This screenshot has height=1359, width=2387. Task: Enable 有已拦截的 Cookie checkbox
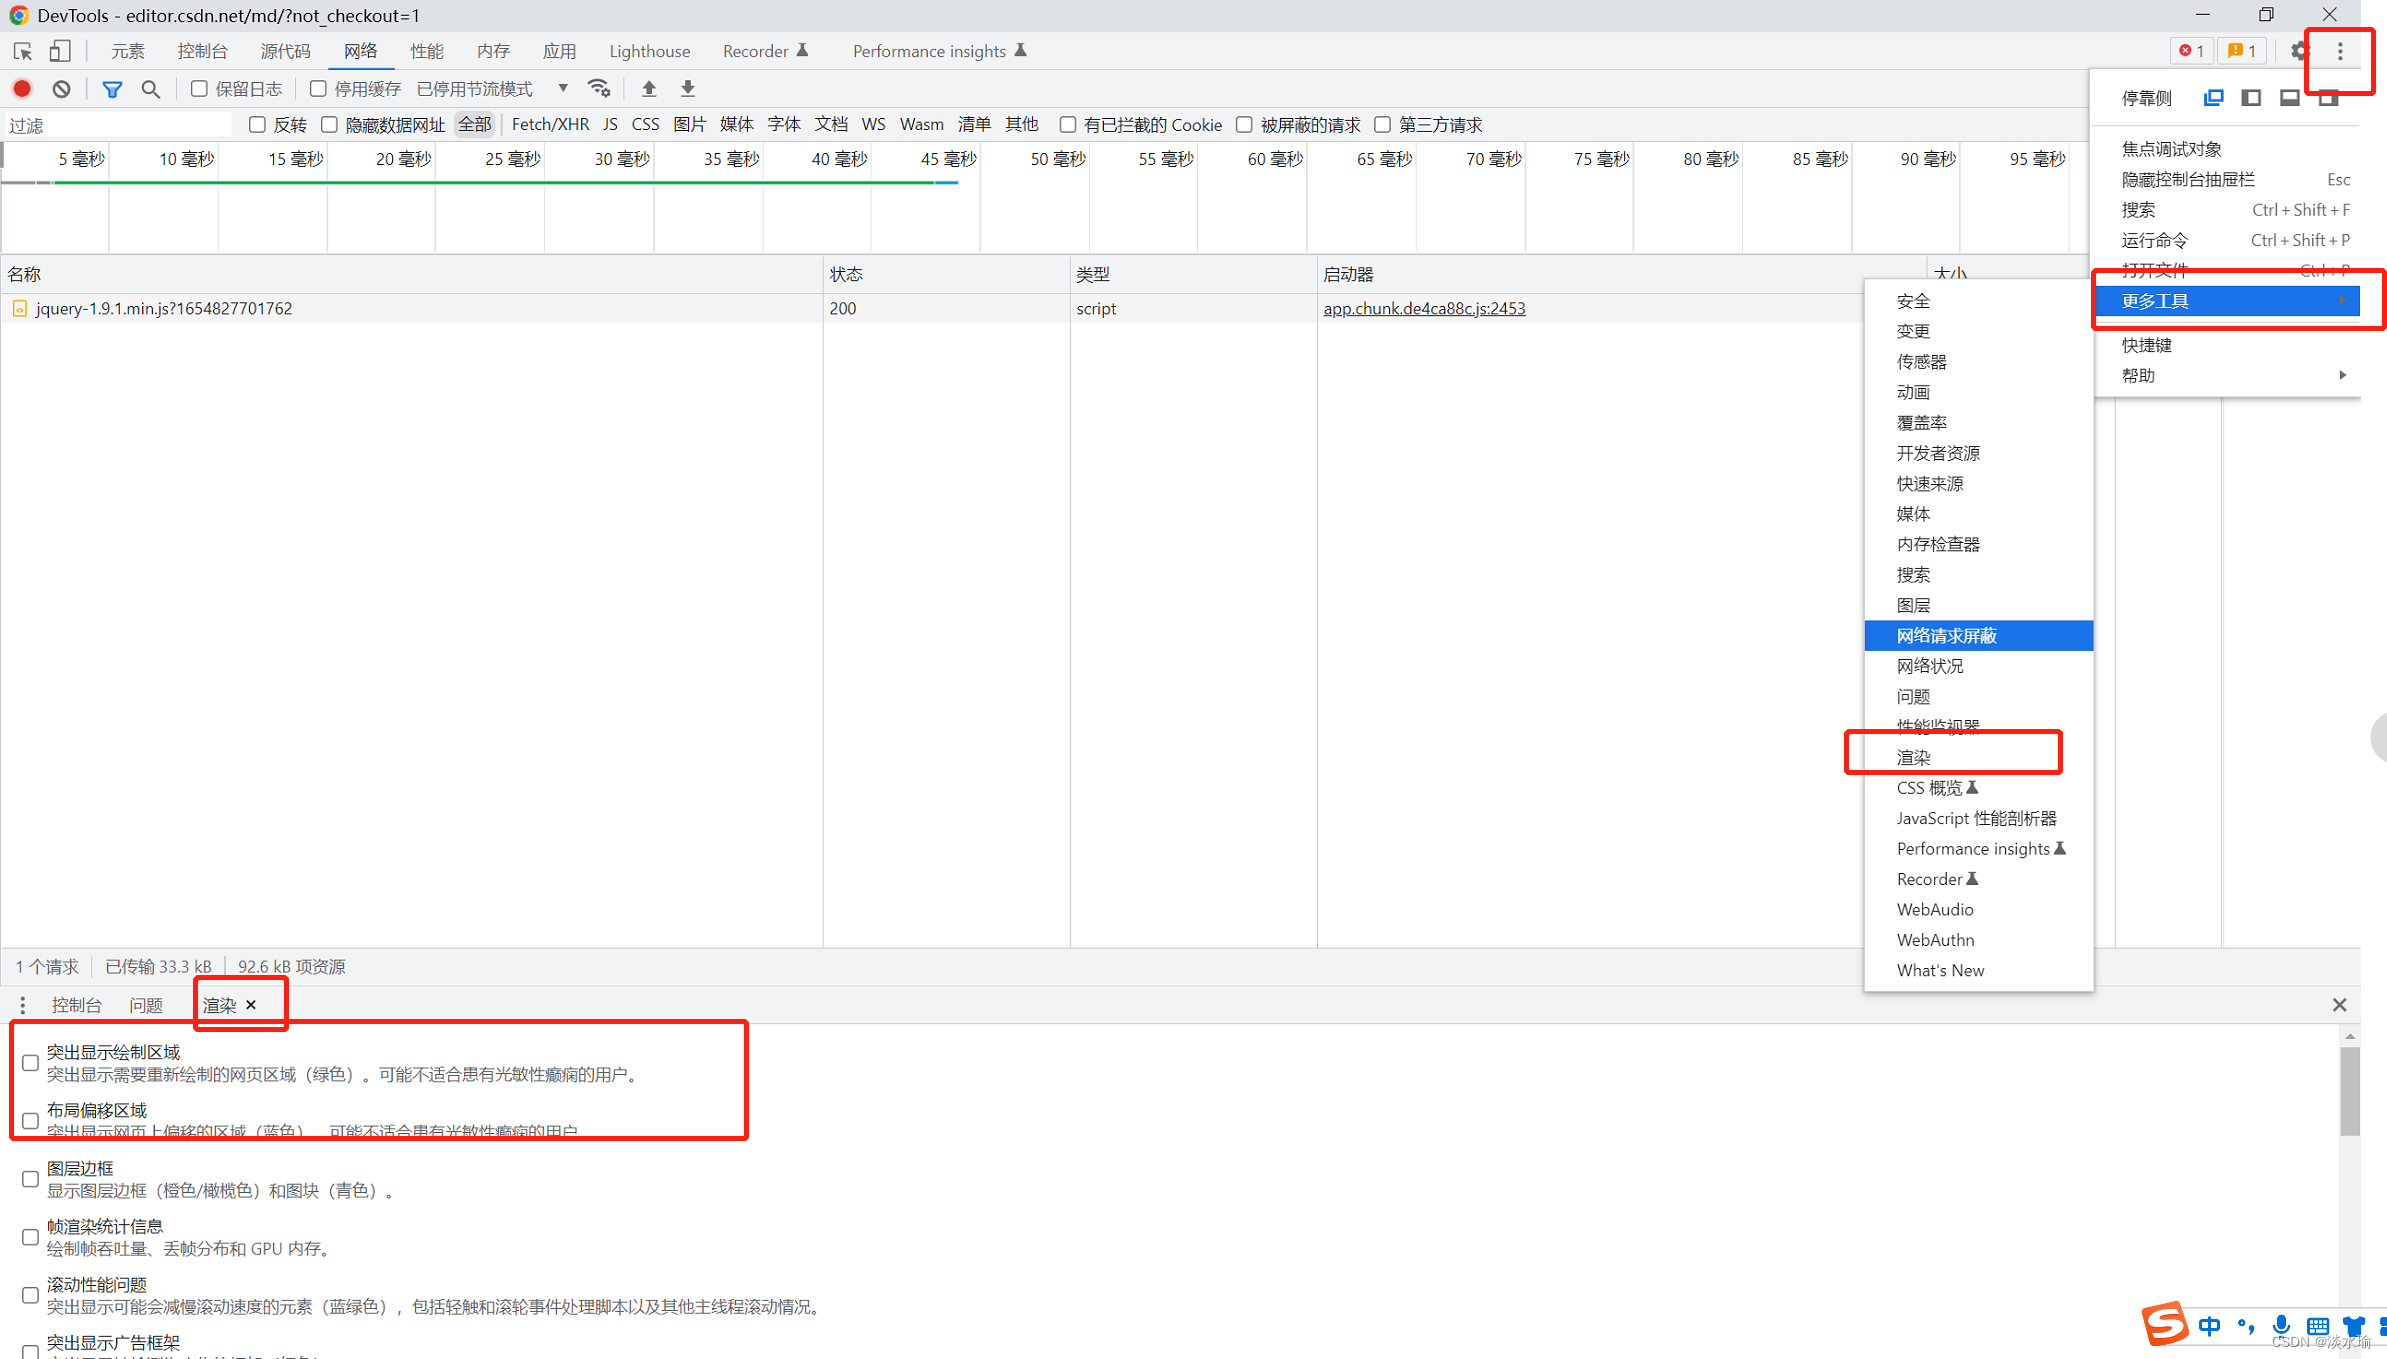coord(1068,125)
